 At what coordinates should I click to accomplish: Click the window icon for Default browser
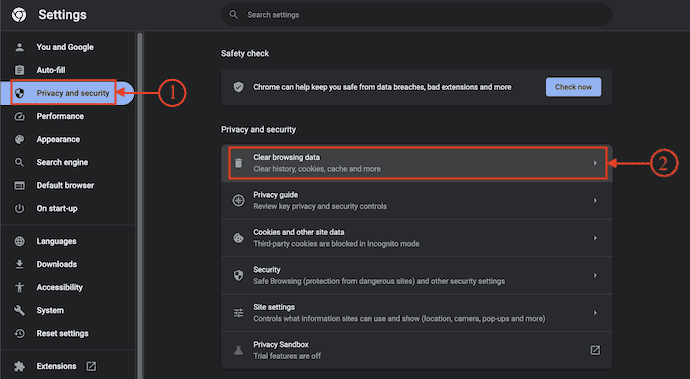[x=19, y=185]
